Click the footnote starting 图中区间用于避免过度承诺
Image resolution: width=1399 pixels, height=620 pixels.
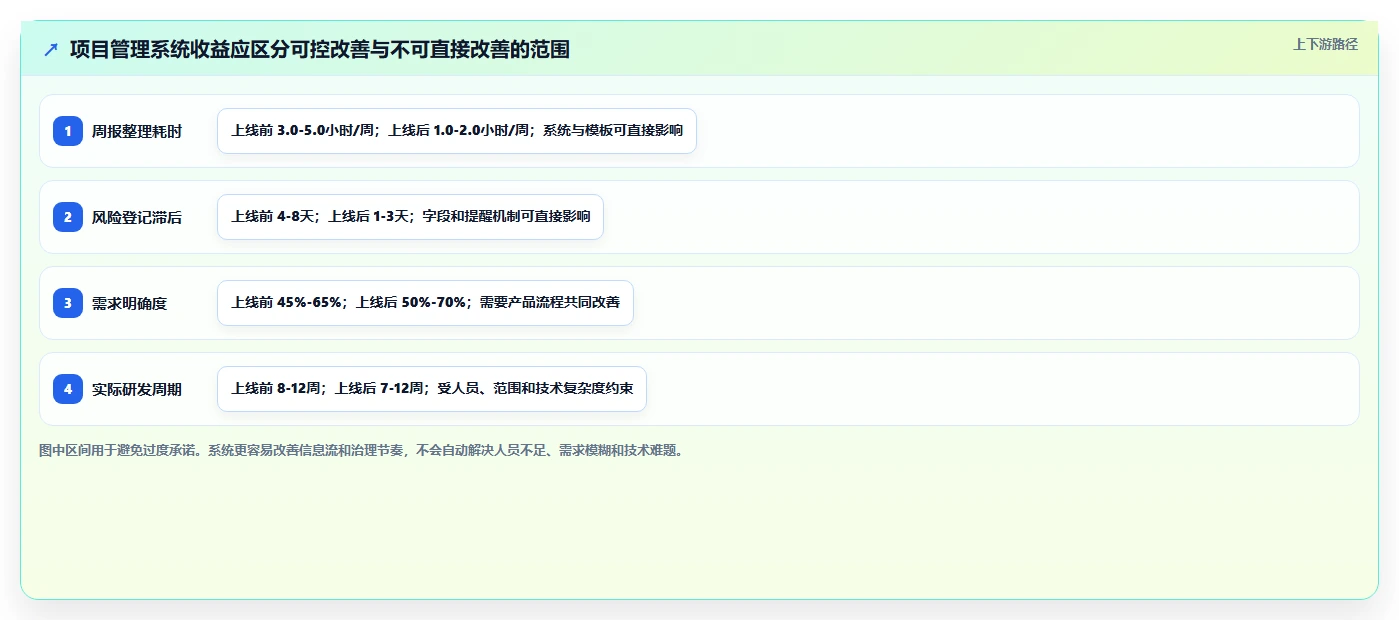(363, 450)
